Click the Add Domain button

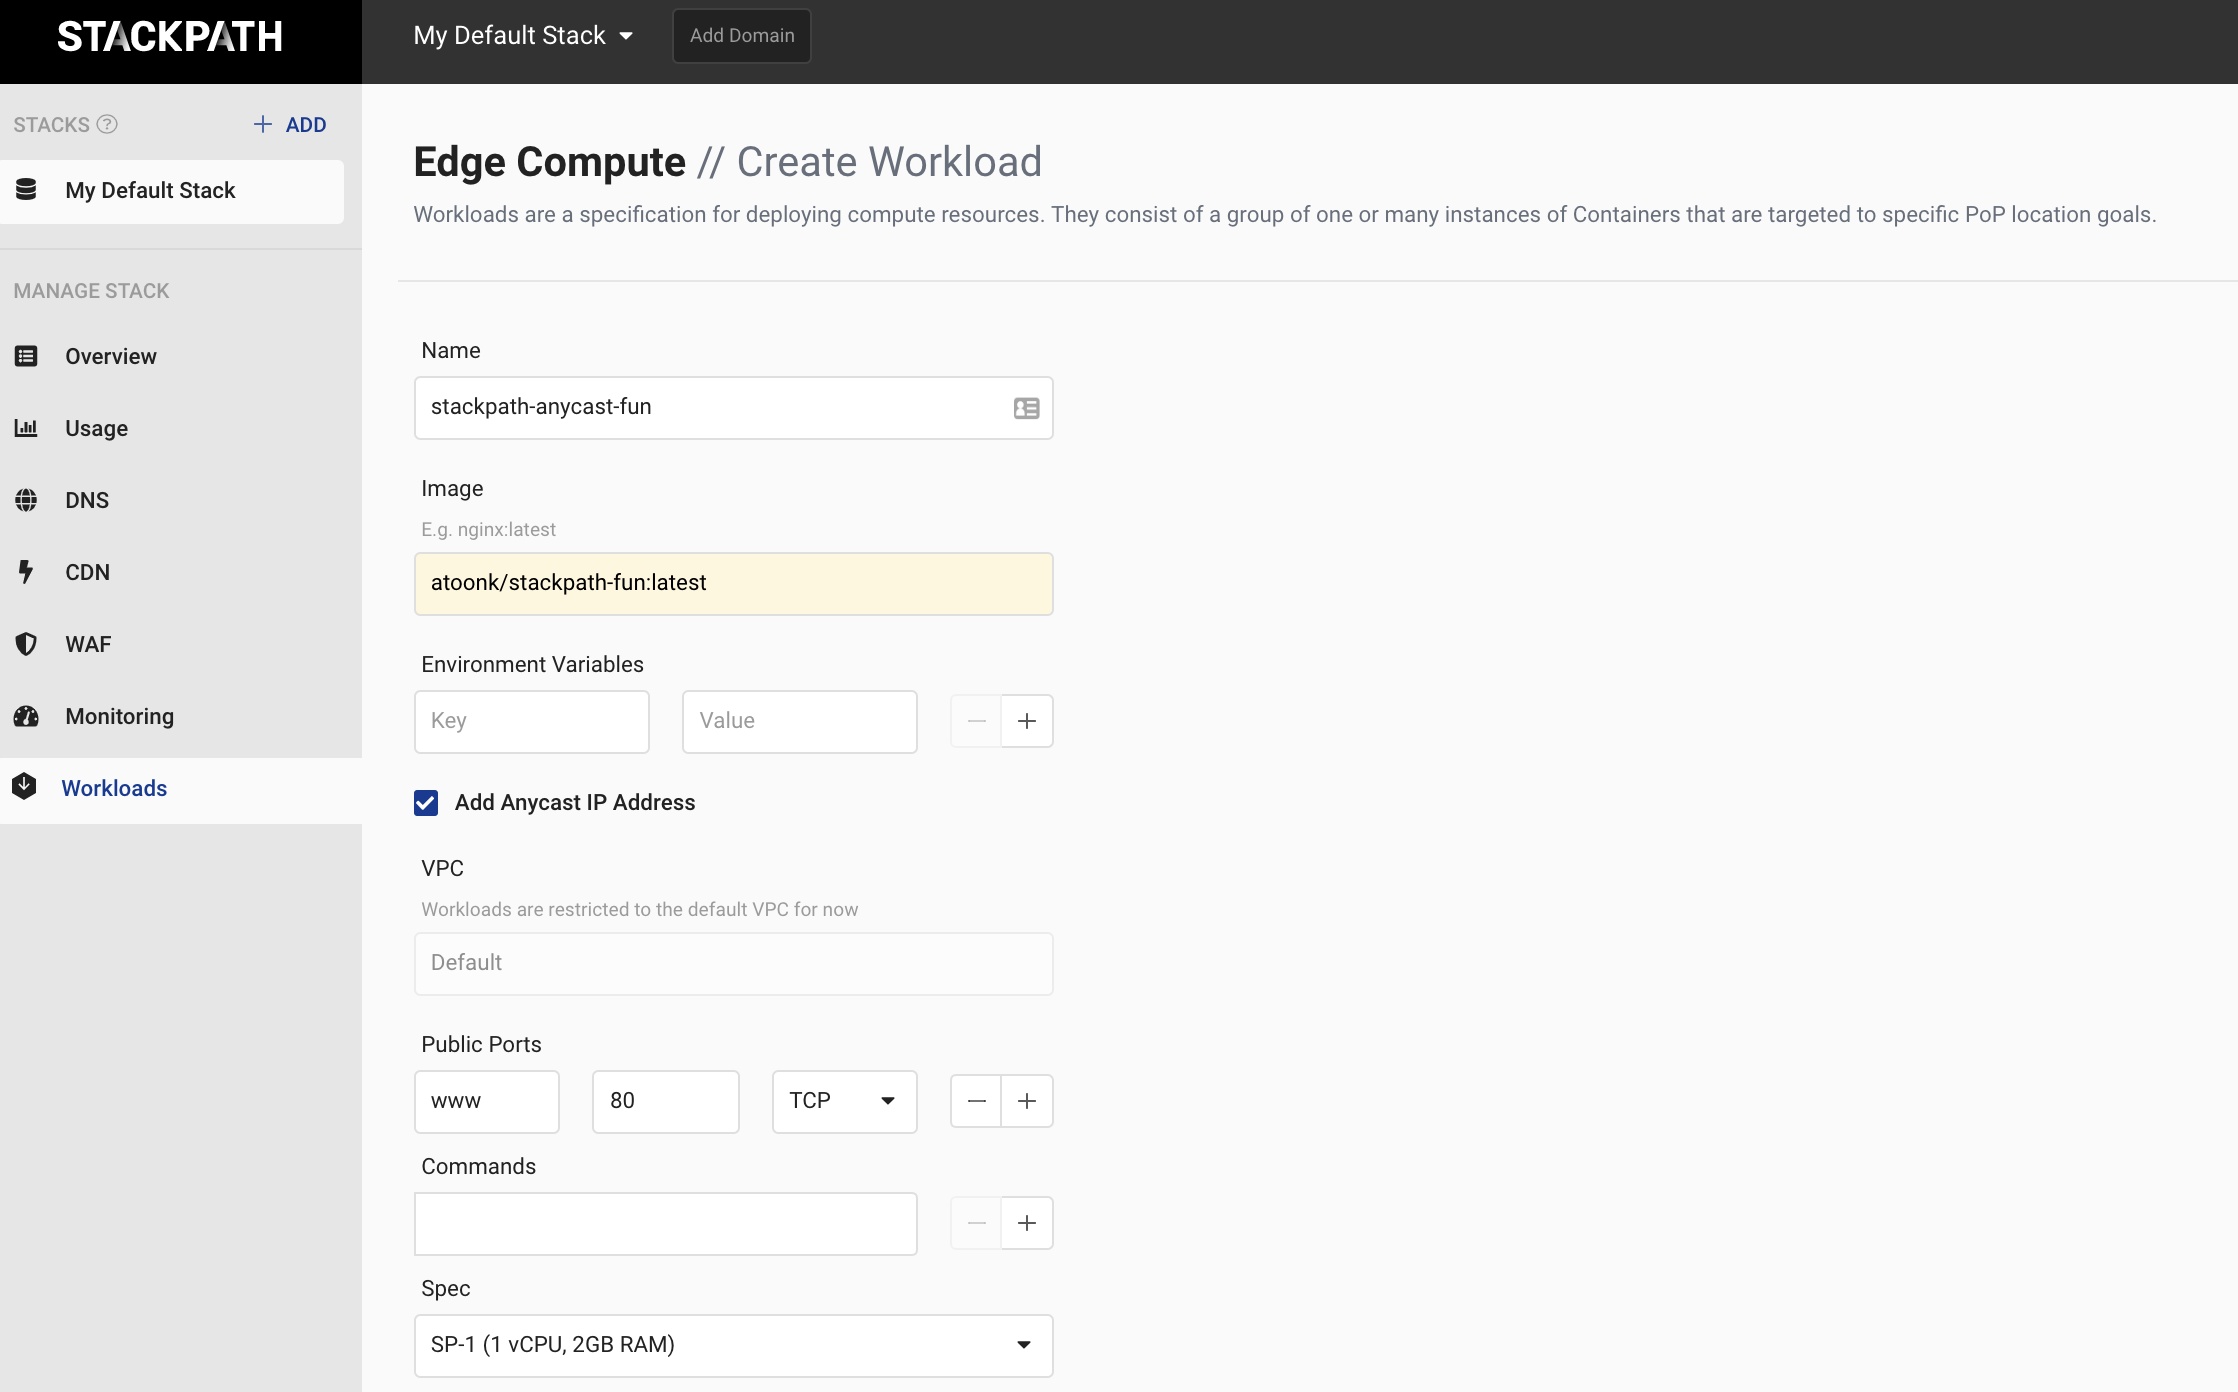click(742, 36)
